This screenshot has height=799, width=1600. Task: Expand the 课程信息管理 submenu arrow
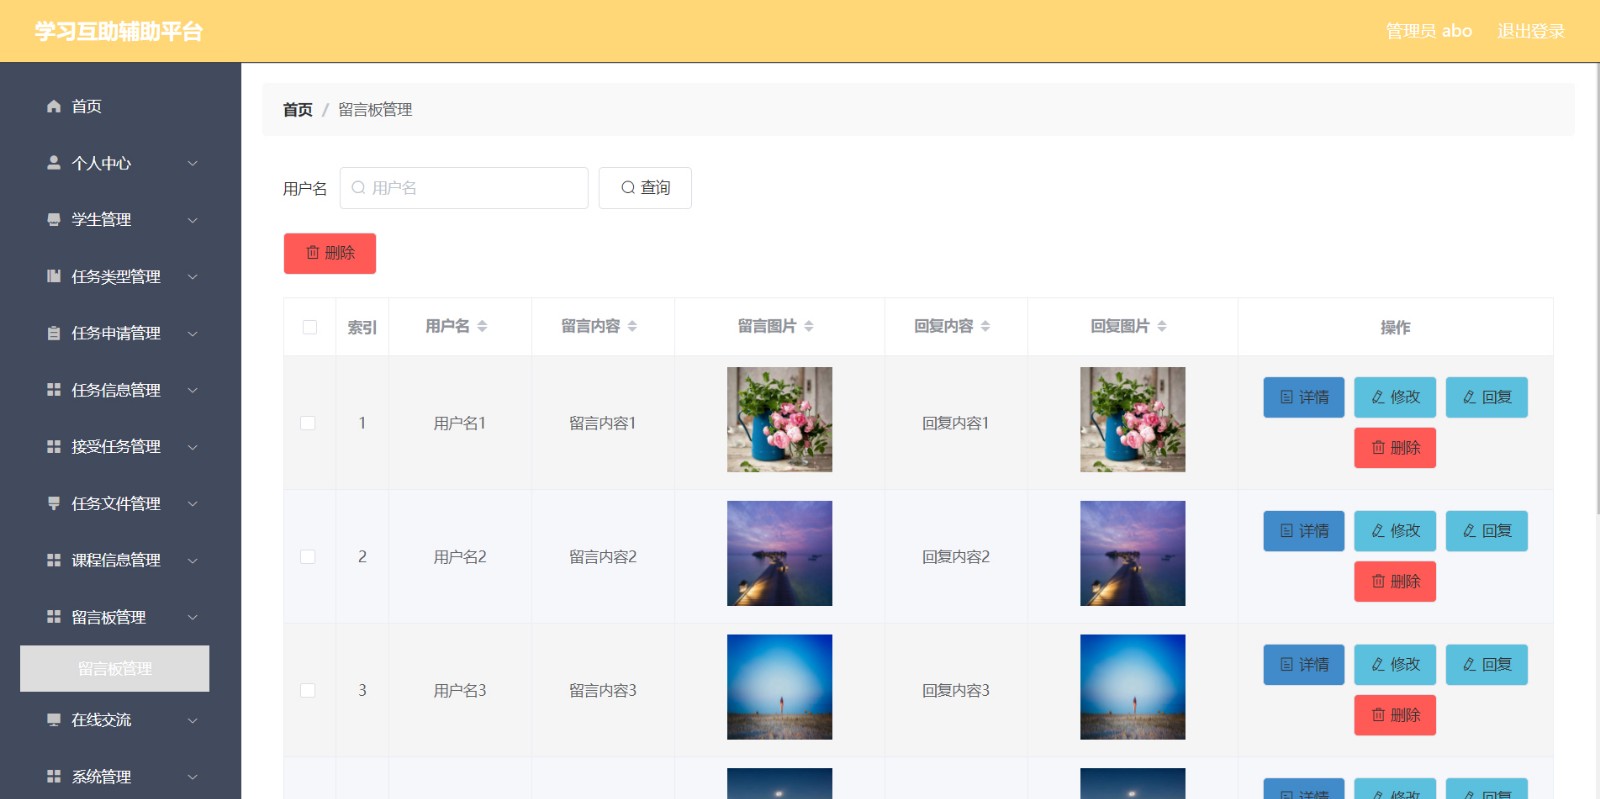tap(192, 560)
